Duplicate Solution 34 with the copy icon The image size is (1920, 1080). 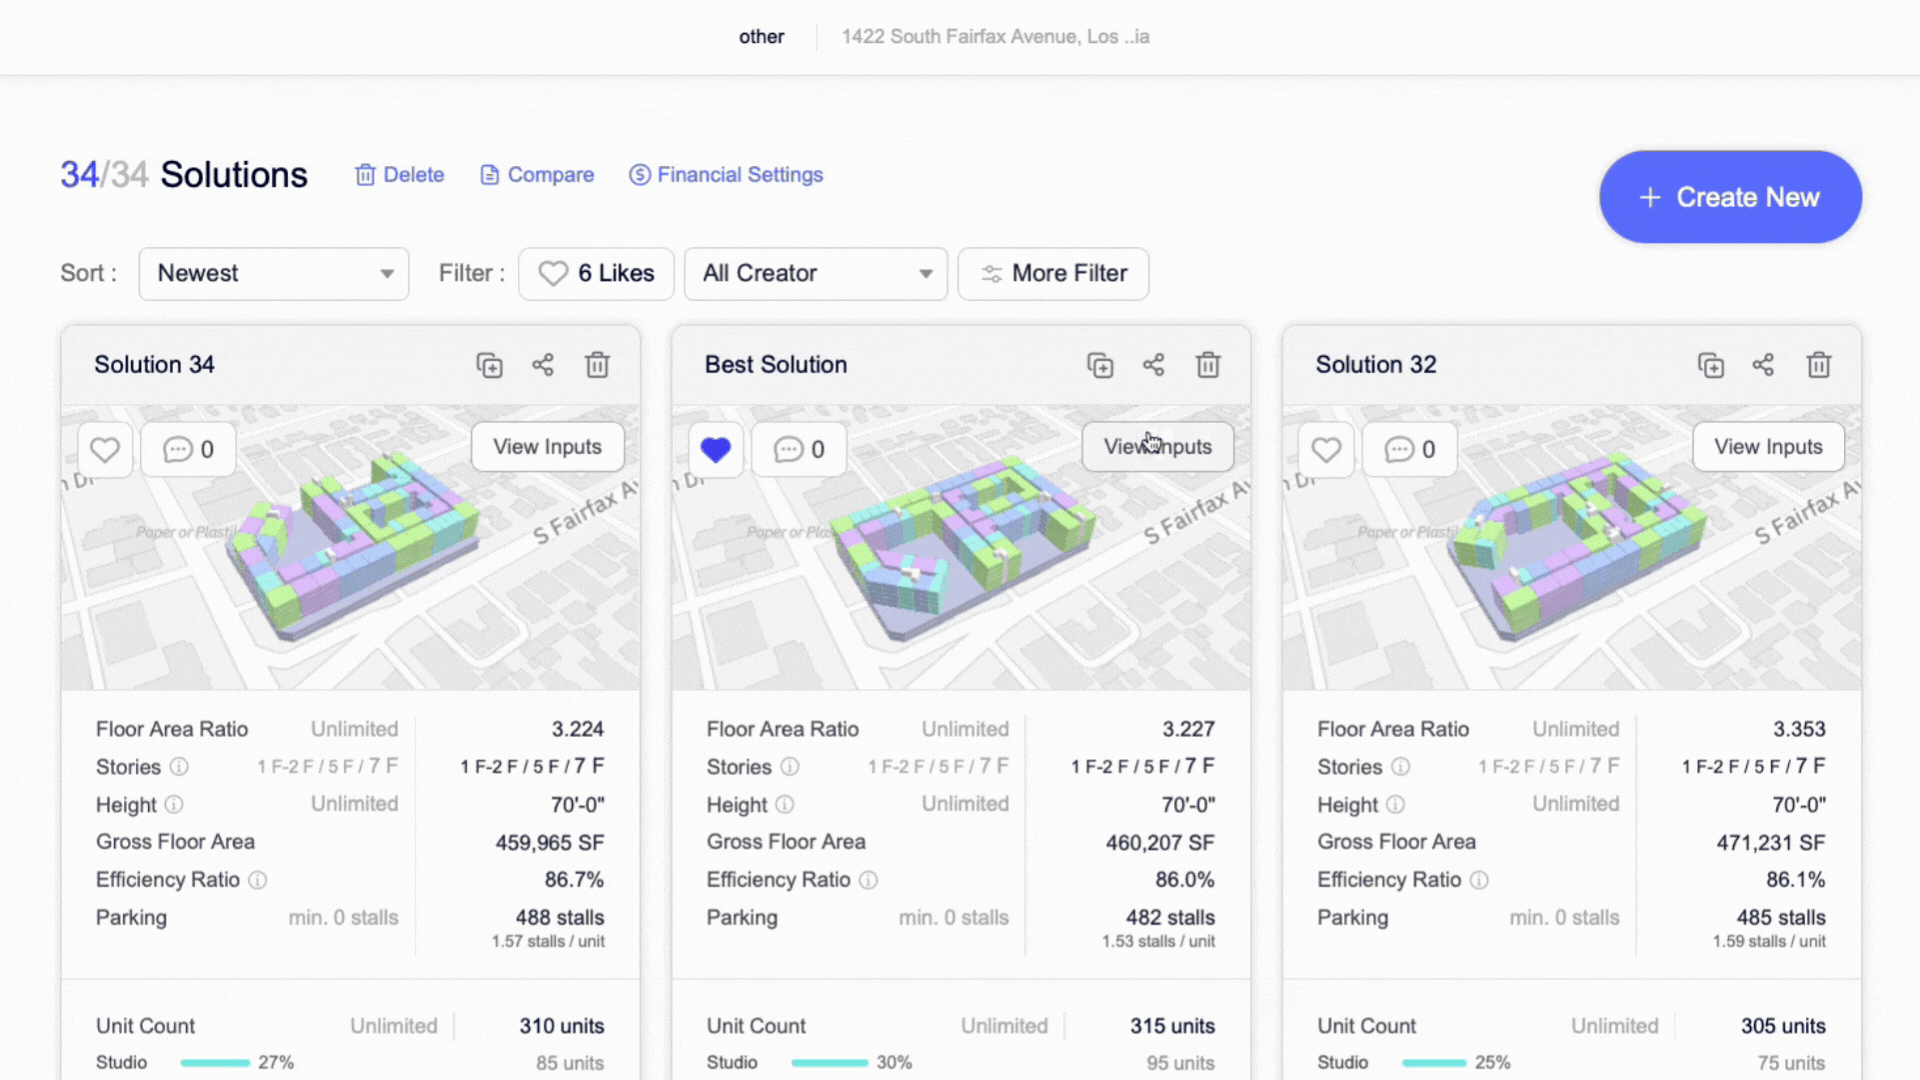tap(489, 365)
